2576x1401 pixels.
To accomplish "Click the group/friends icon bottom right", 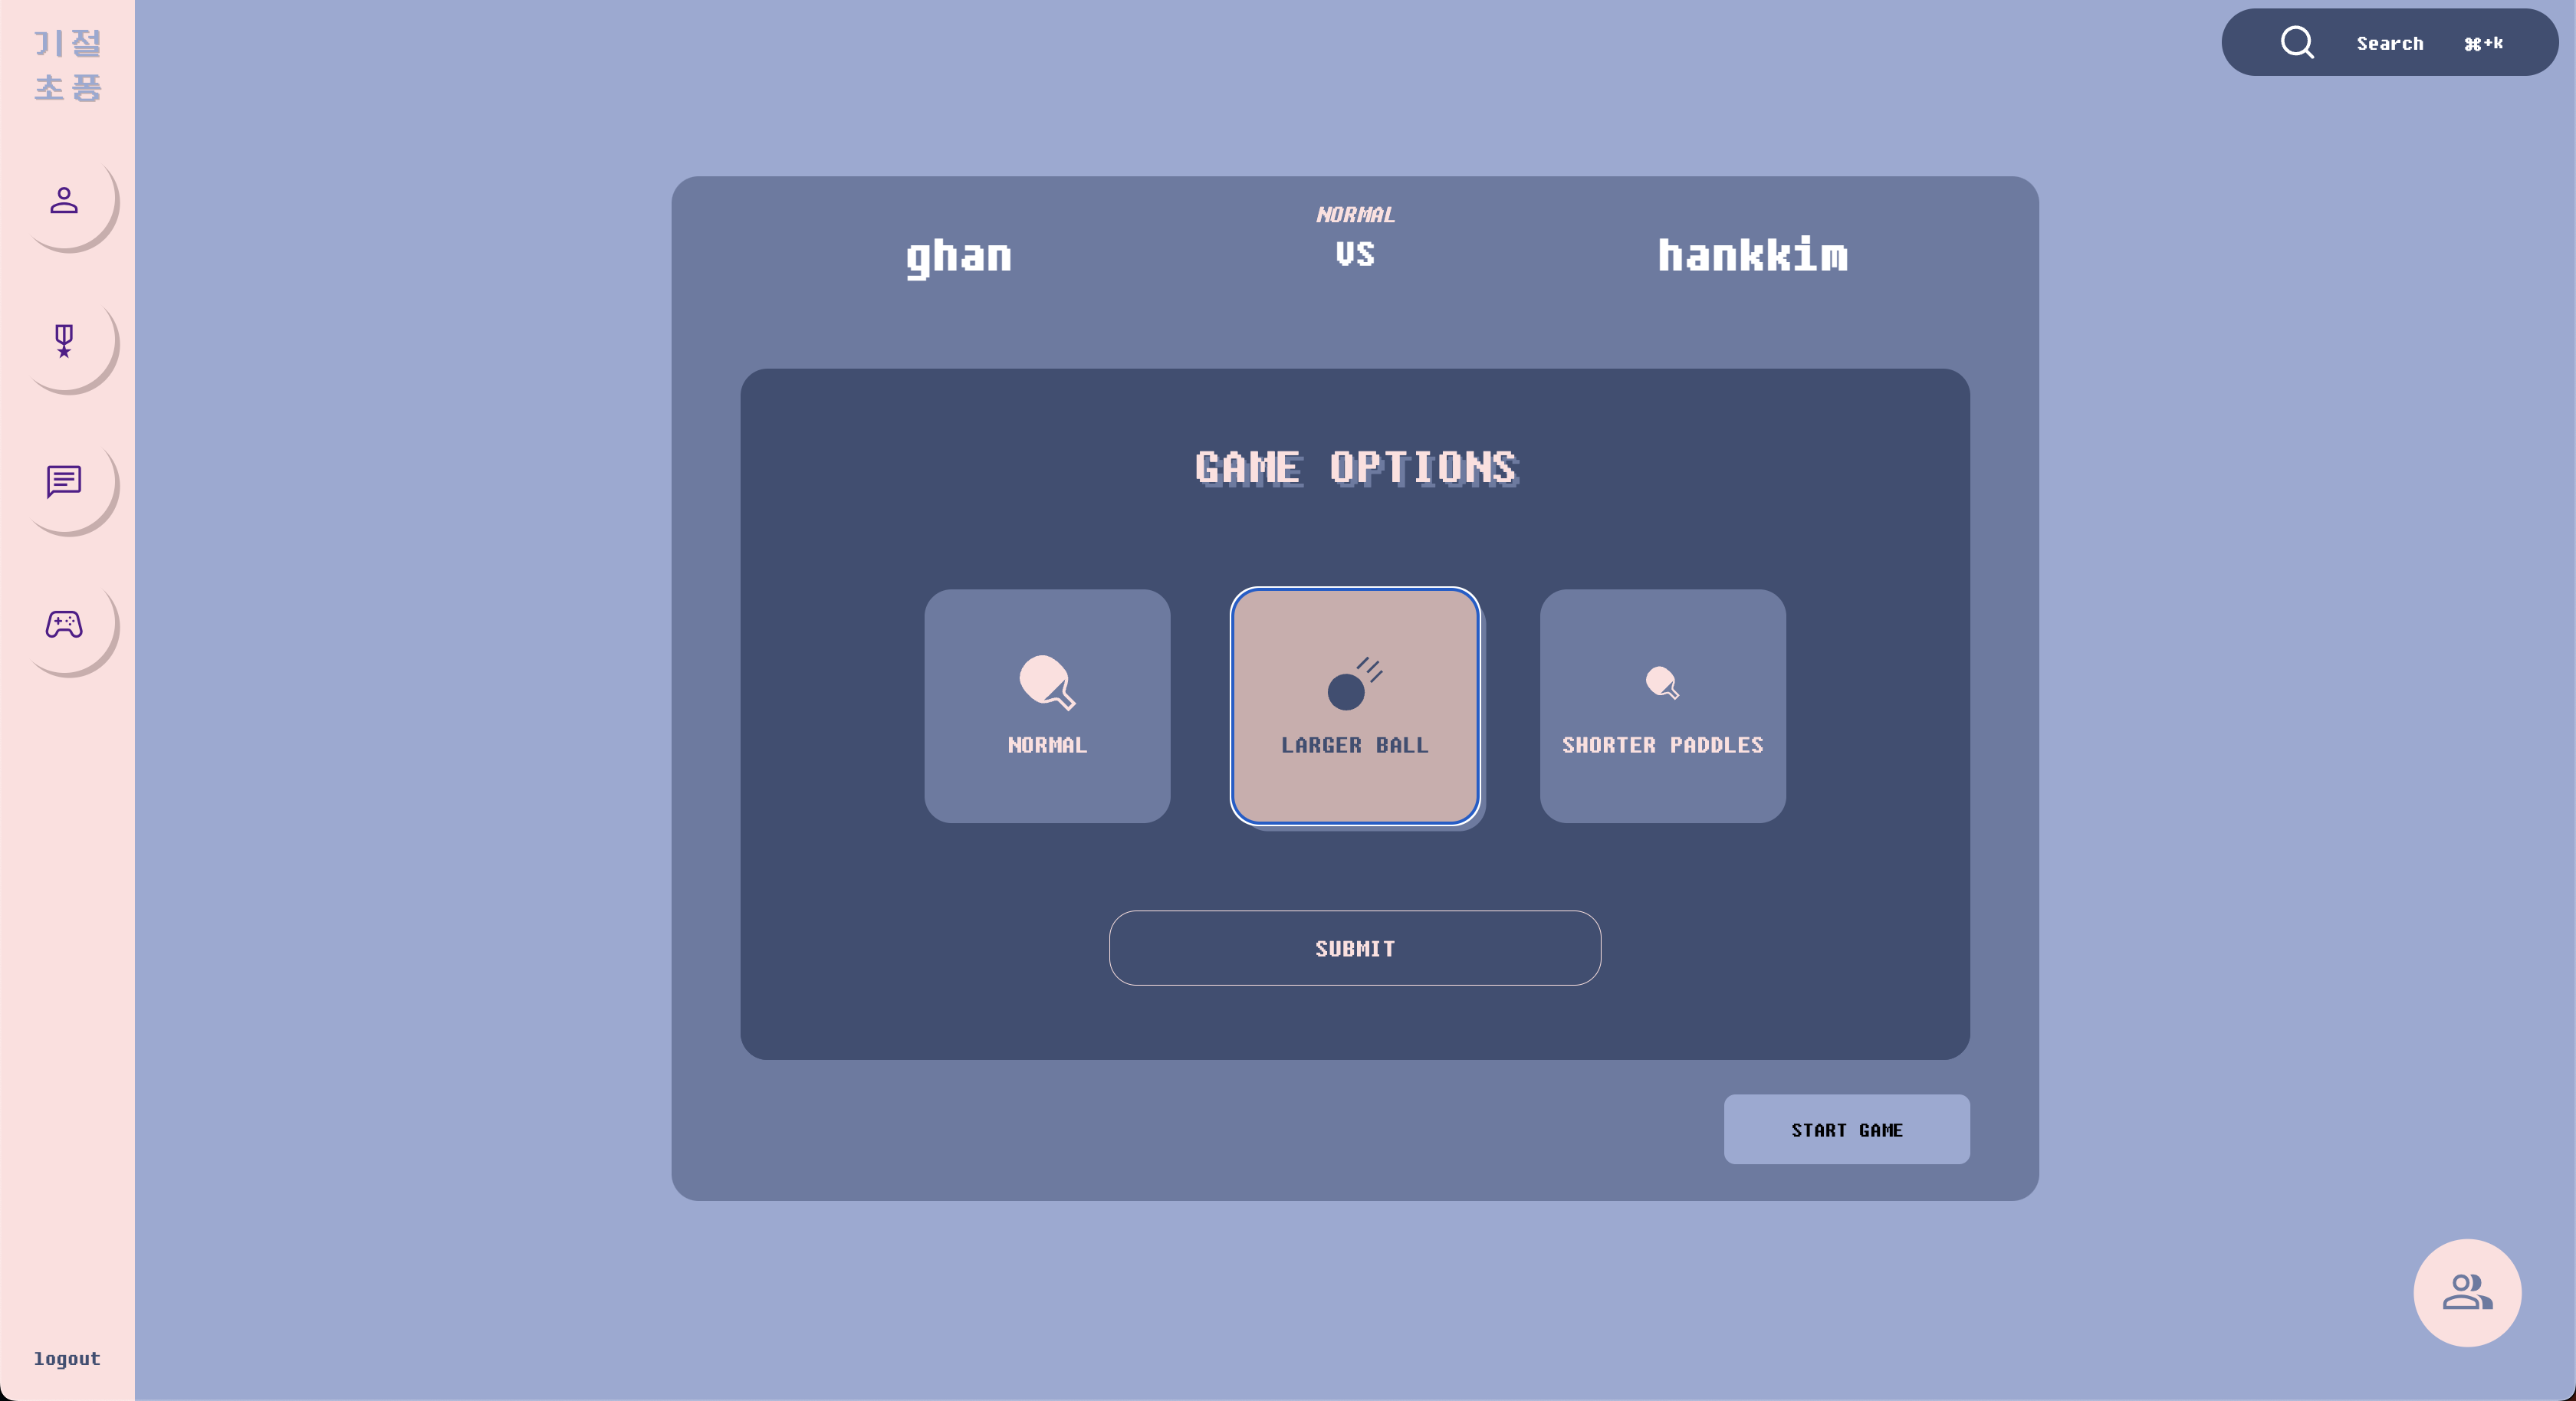I will 2469,1292.
